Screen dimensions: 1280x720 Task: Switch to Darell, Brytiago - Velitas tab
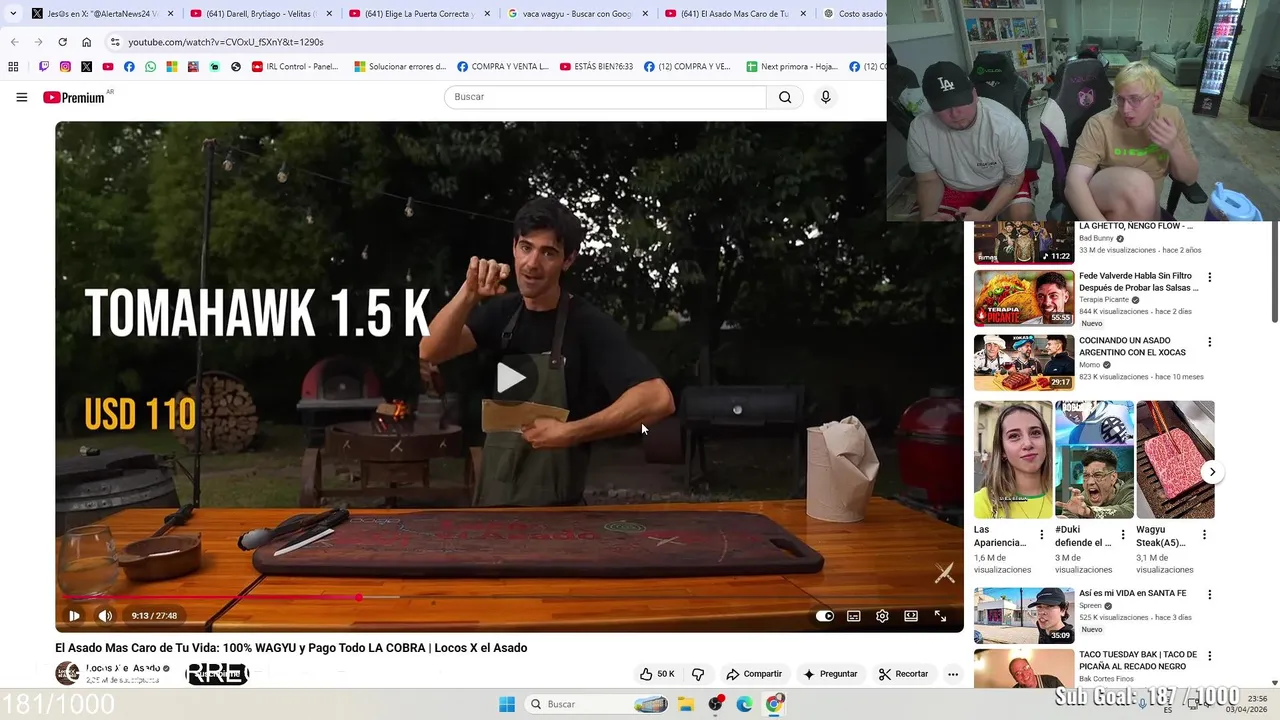click(260, 14)
